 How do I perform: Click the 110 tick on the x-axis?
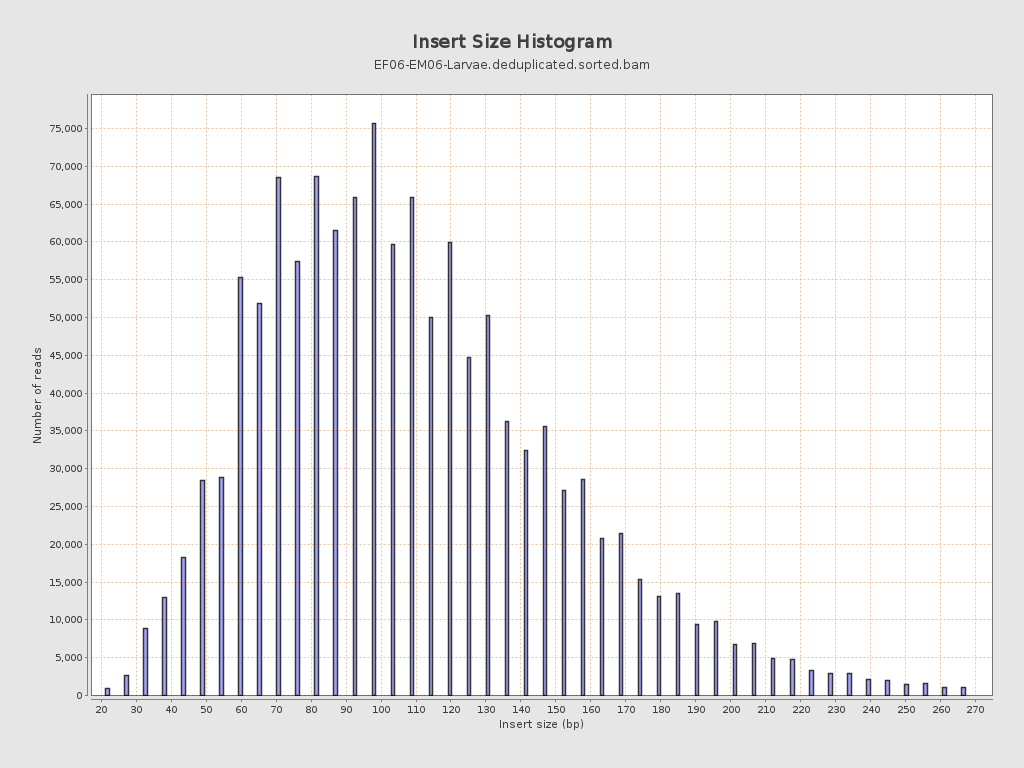[x=416, y=710]
